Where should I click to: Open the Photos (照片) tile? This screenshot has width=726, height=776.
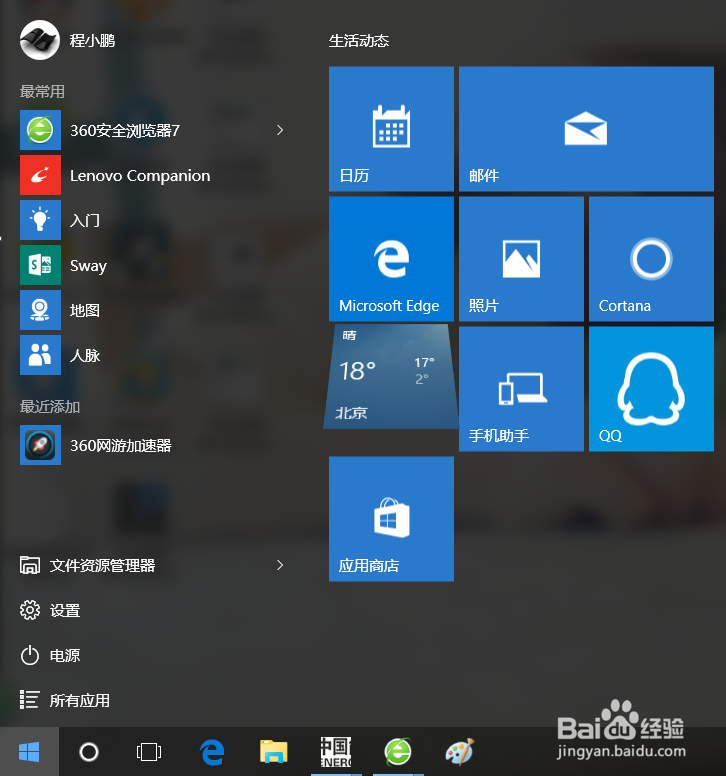tap(521, 259)
